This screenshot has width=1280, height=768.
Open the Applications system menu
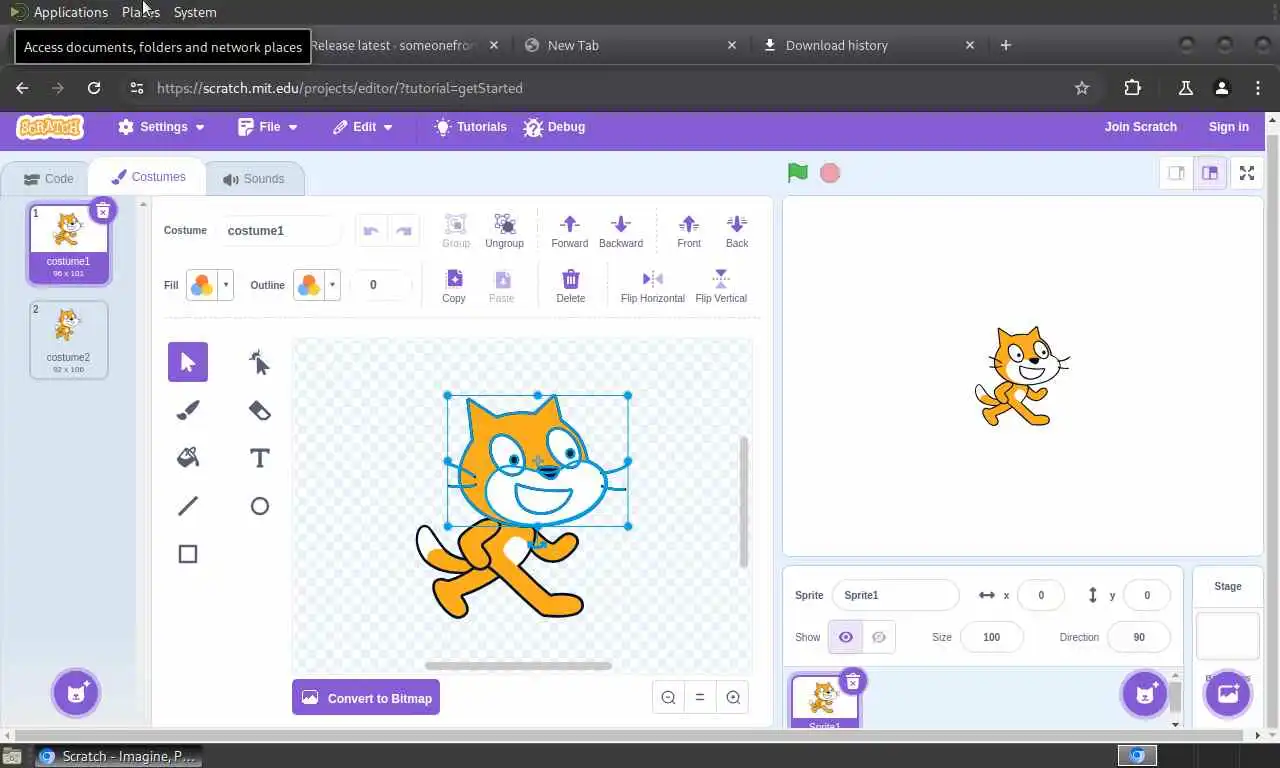(x=58, y=12)
